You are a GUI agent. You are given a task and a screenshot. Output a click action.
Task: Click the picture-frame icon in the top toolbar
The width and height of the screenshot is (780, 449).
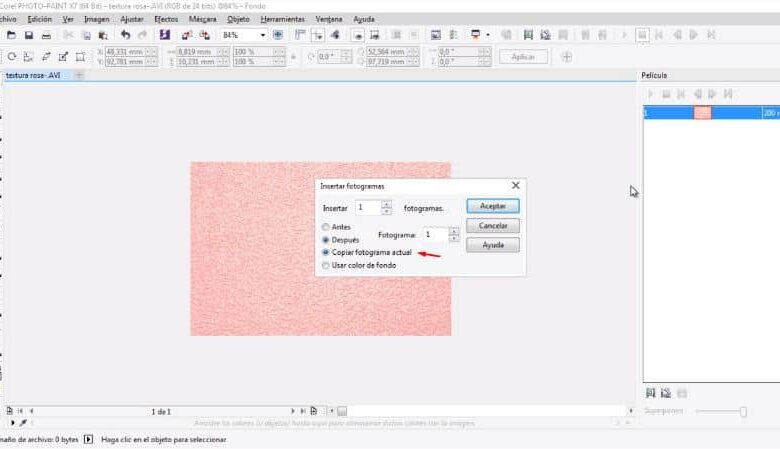pyautogui.click(x=436, y=35)
